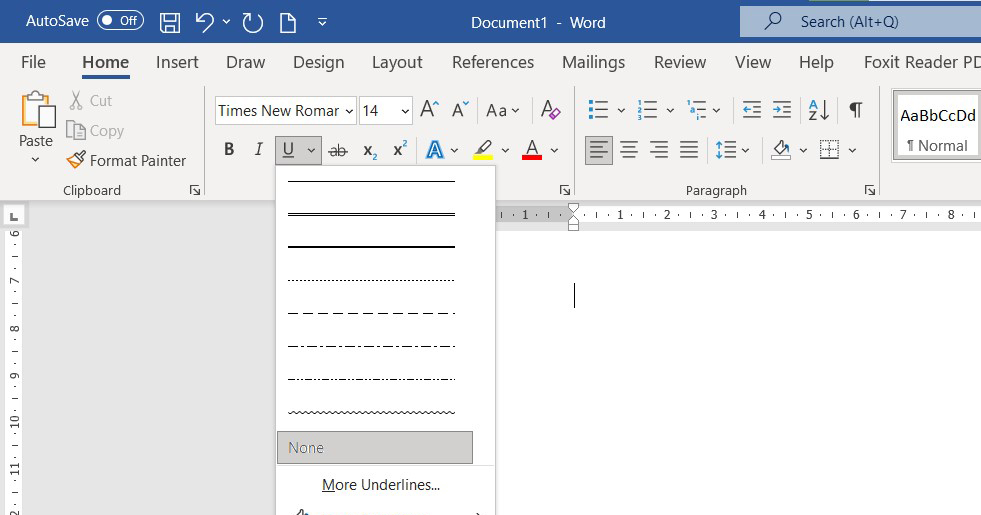981x515 pixels.
Task: Align text right
Action: pos(659,150)
